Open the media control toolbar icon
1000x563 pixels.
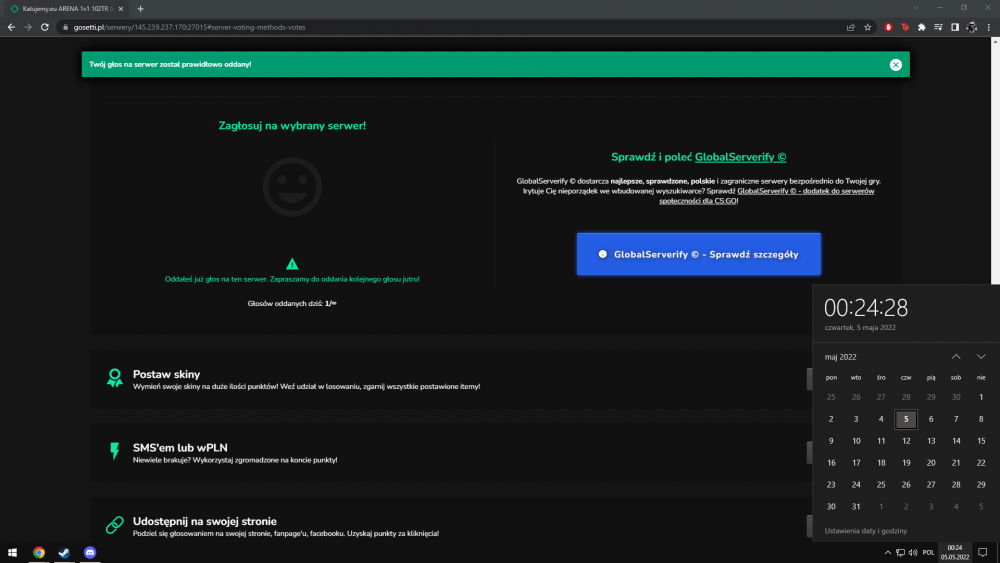(938, 27)
